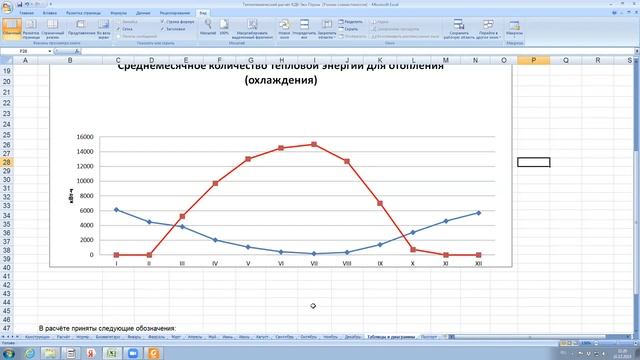This screenshot has width=640, height=360.
Task: Click Разделить (Split) window command
Action: (x=350, y=22)
